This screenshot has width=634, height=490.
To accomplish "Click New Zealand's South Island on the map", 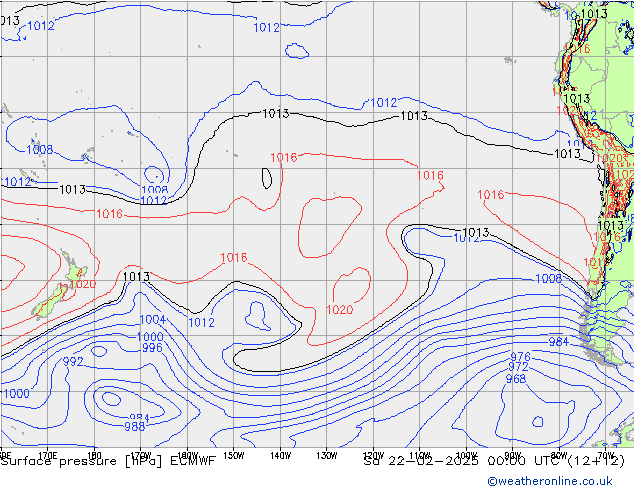I will [49, 302].
